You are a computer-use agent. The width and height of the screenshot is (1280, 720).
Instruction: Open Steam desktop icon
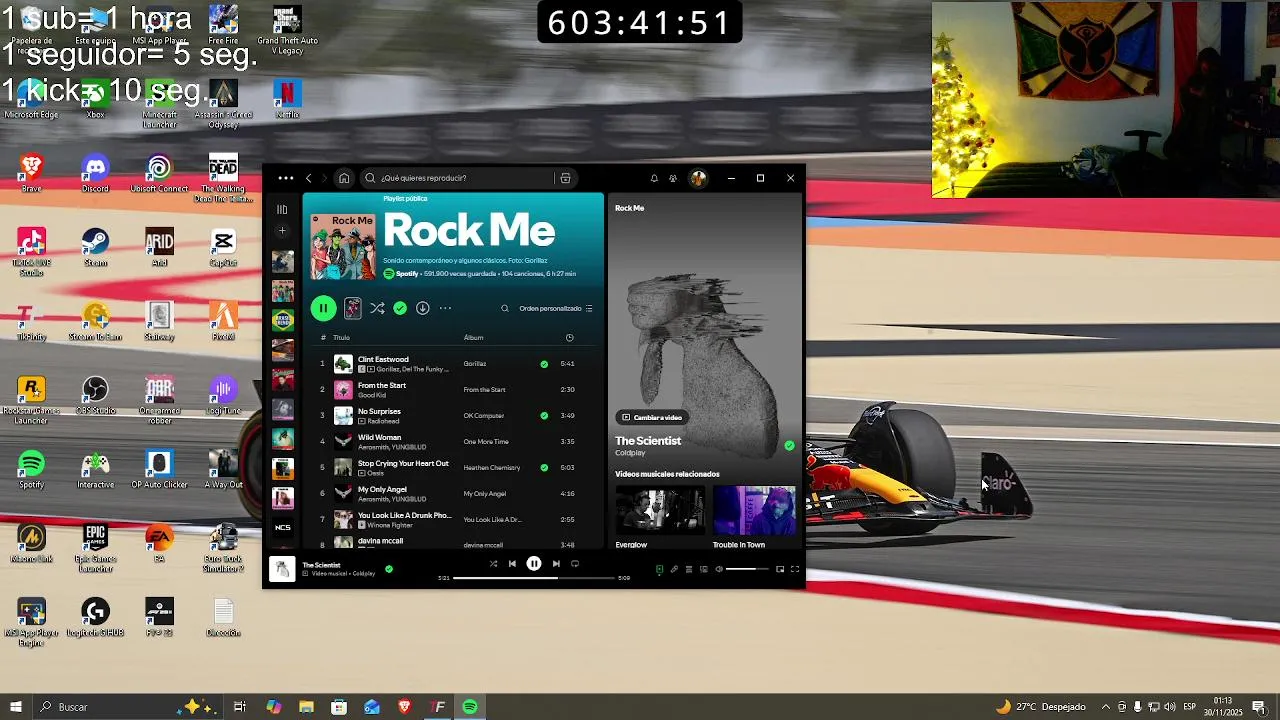coord(95,248)
